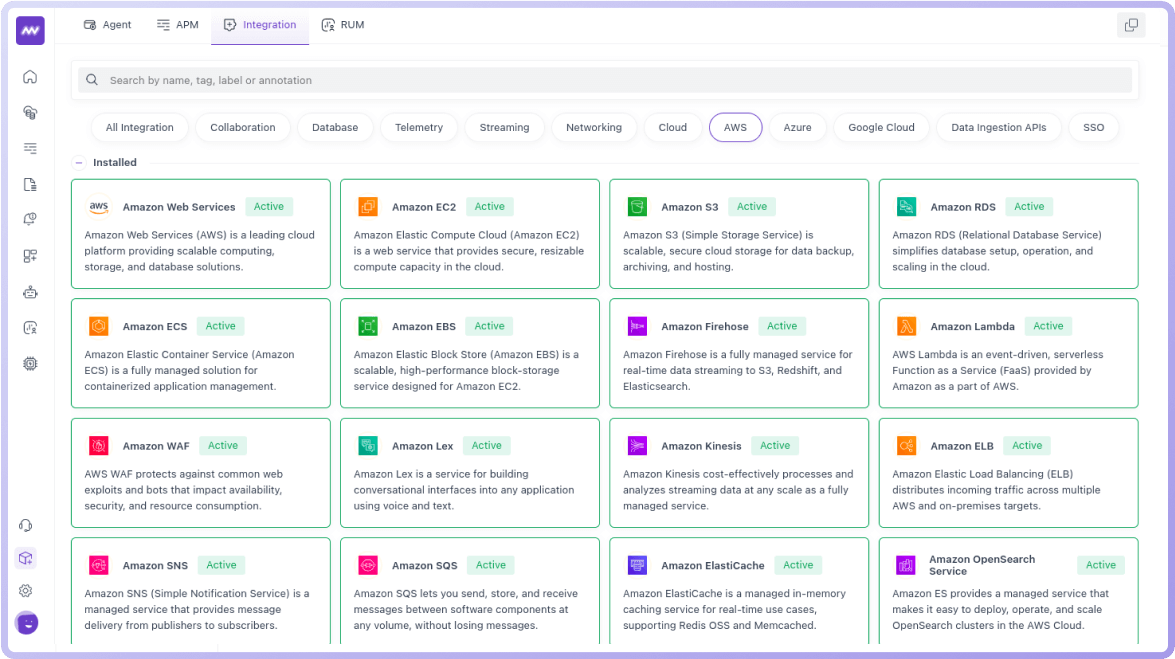Open the settings gear in sidebar
Image resolution: width=1175 pixels, height=659 pixels.
click(25, 591)
